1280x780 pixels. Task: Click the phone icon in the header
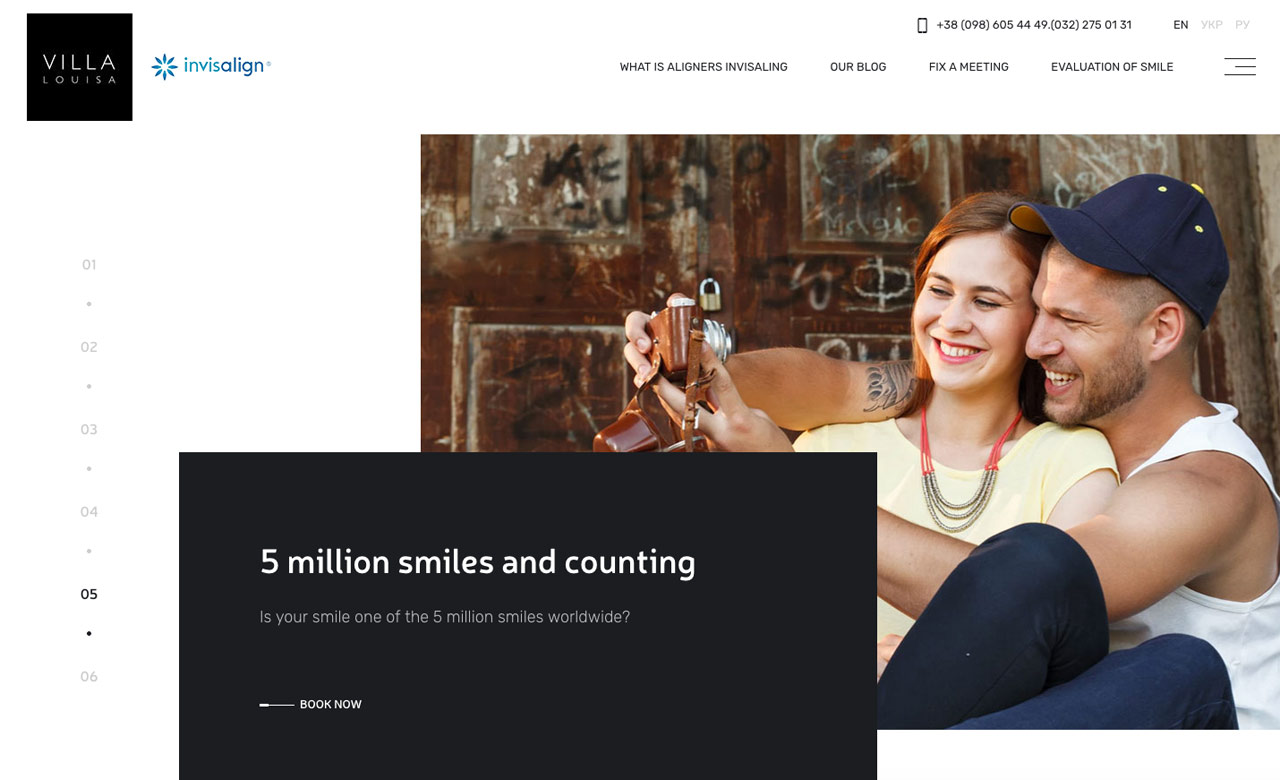click(922, 25)
